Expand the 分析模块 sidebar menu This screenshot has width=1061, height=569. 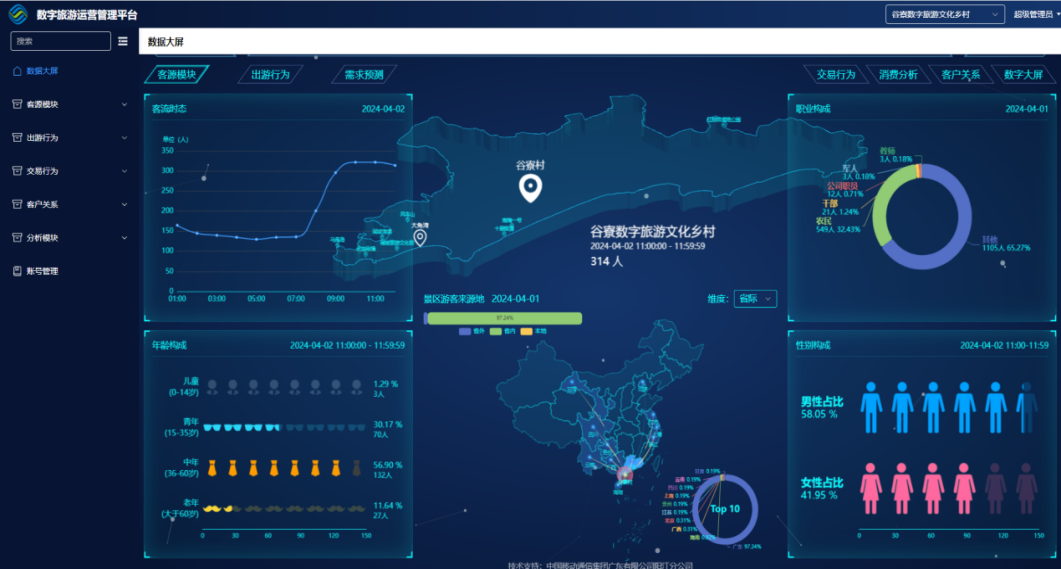[x=68, y=238]
